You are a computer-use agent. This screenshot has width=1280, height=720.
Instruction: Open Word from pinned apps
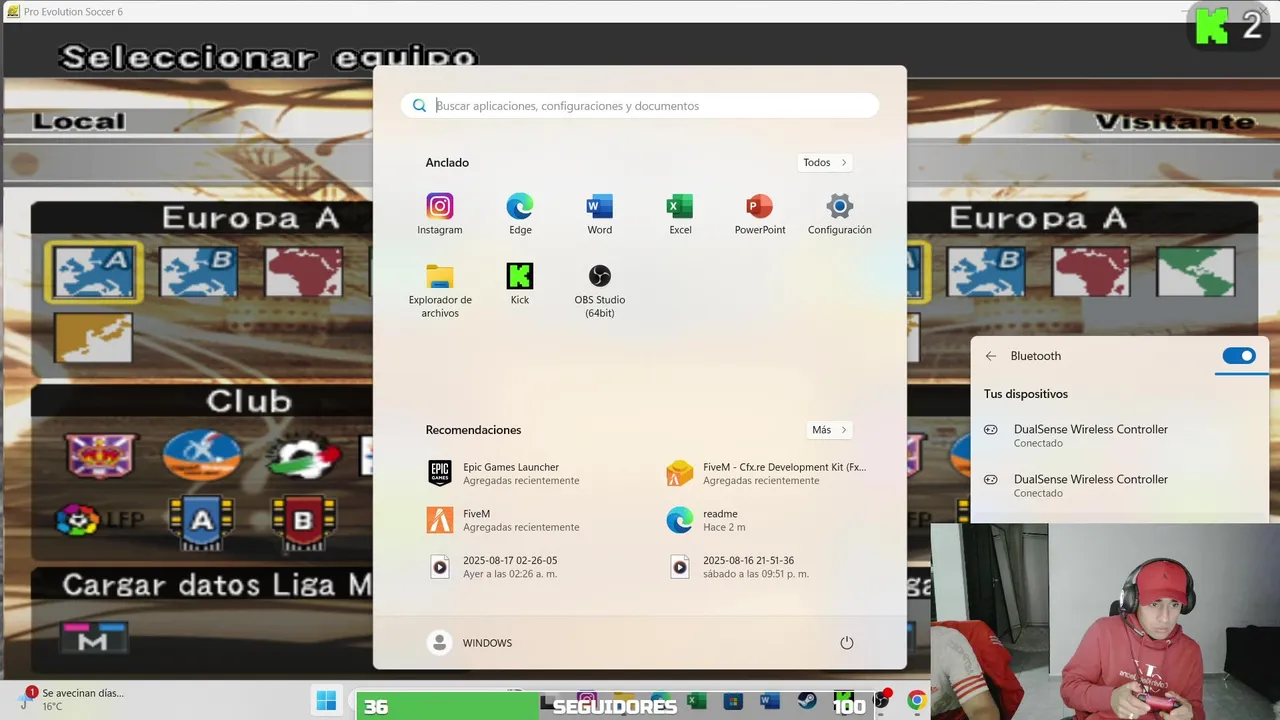(600, 214)
